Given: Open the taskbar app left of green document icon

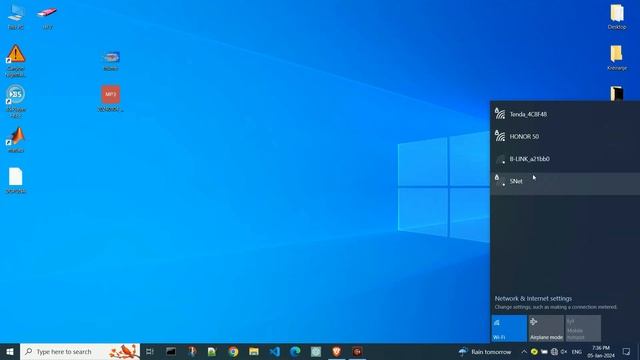Looking at the screenshot, I should click(x=191, y=352).
